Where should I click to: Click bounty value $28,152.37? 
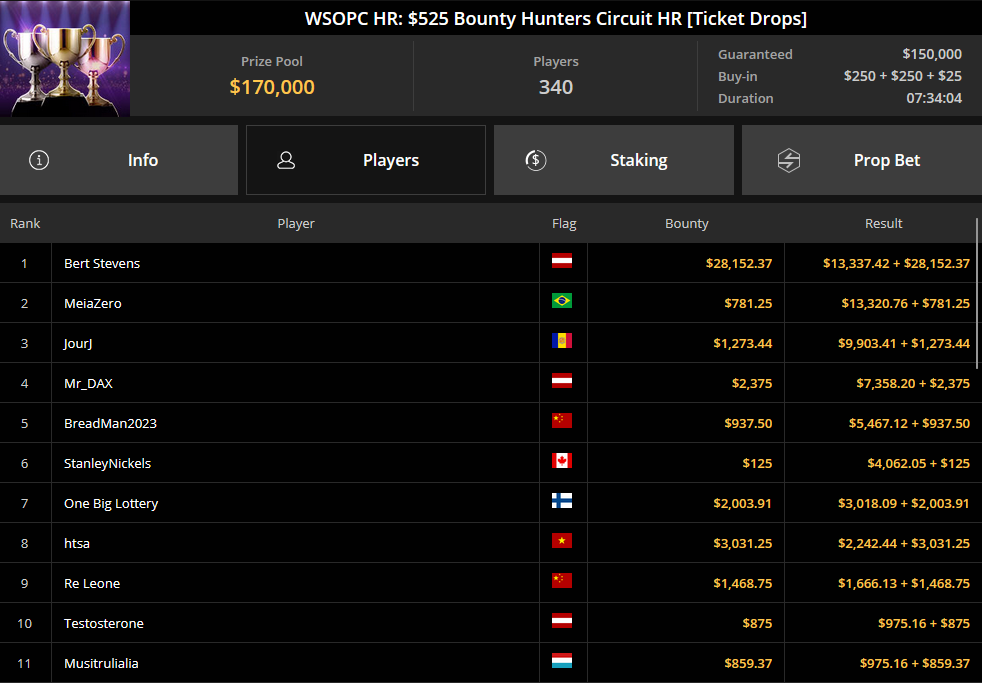(739, 264)
